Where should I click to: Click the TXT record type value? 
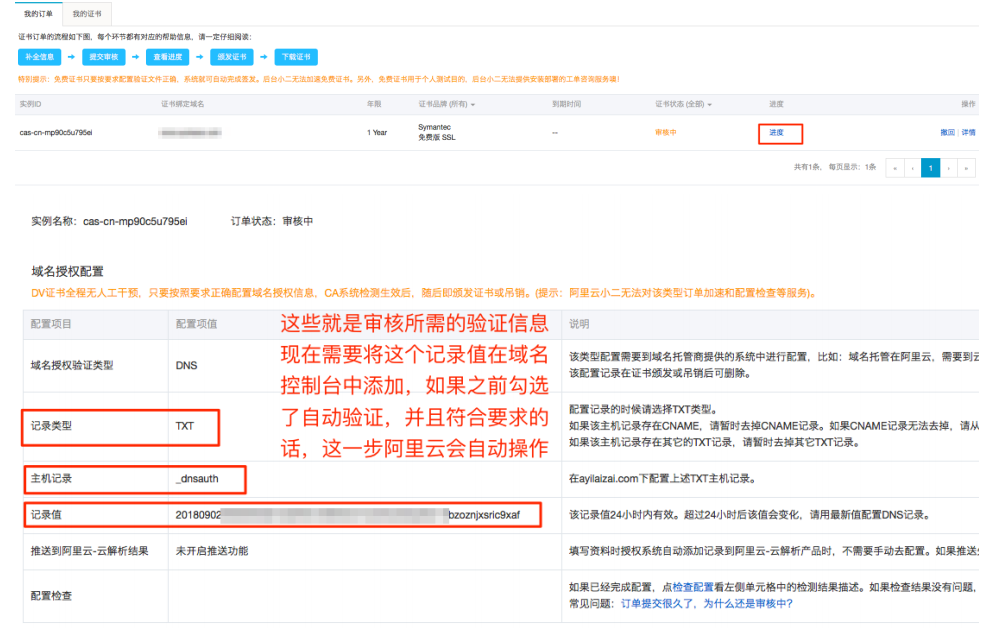coord(184,426)
